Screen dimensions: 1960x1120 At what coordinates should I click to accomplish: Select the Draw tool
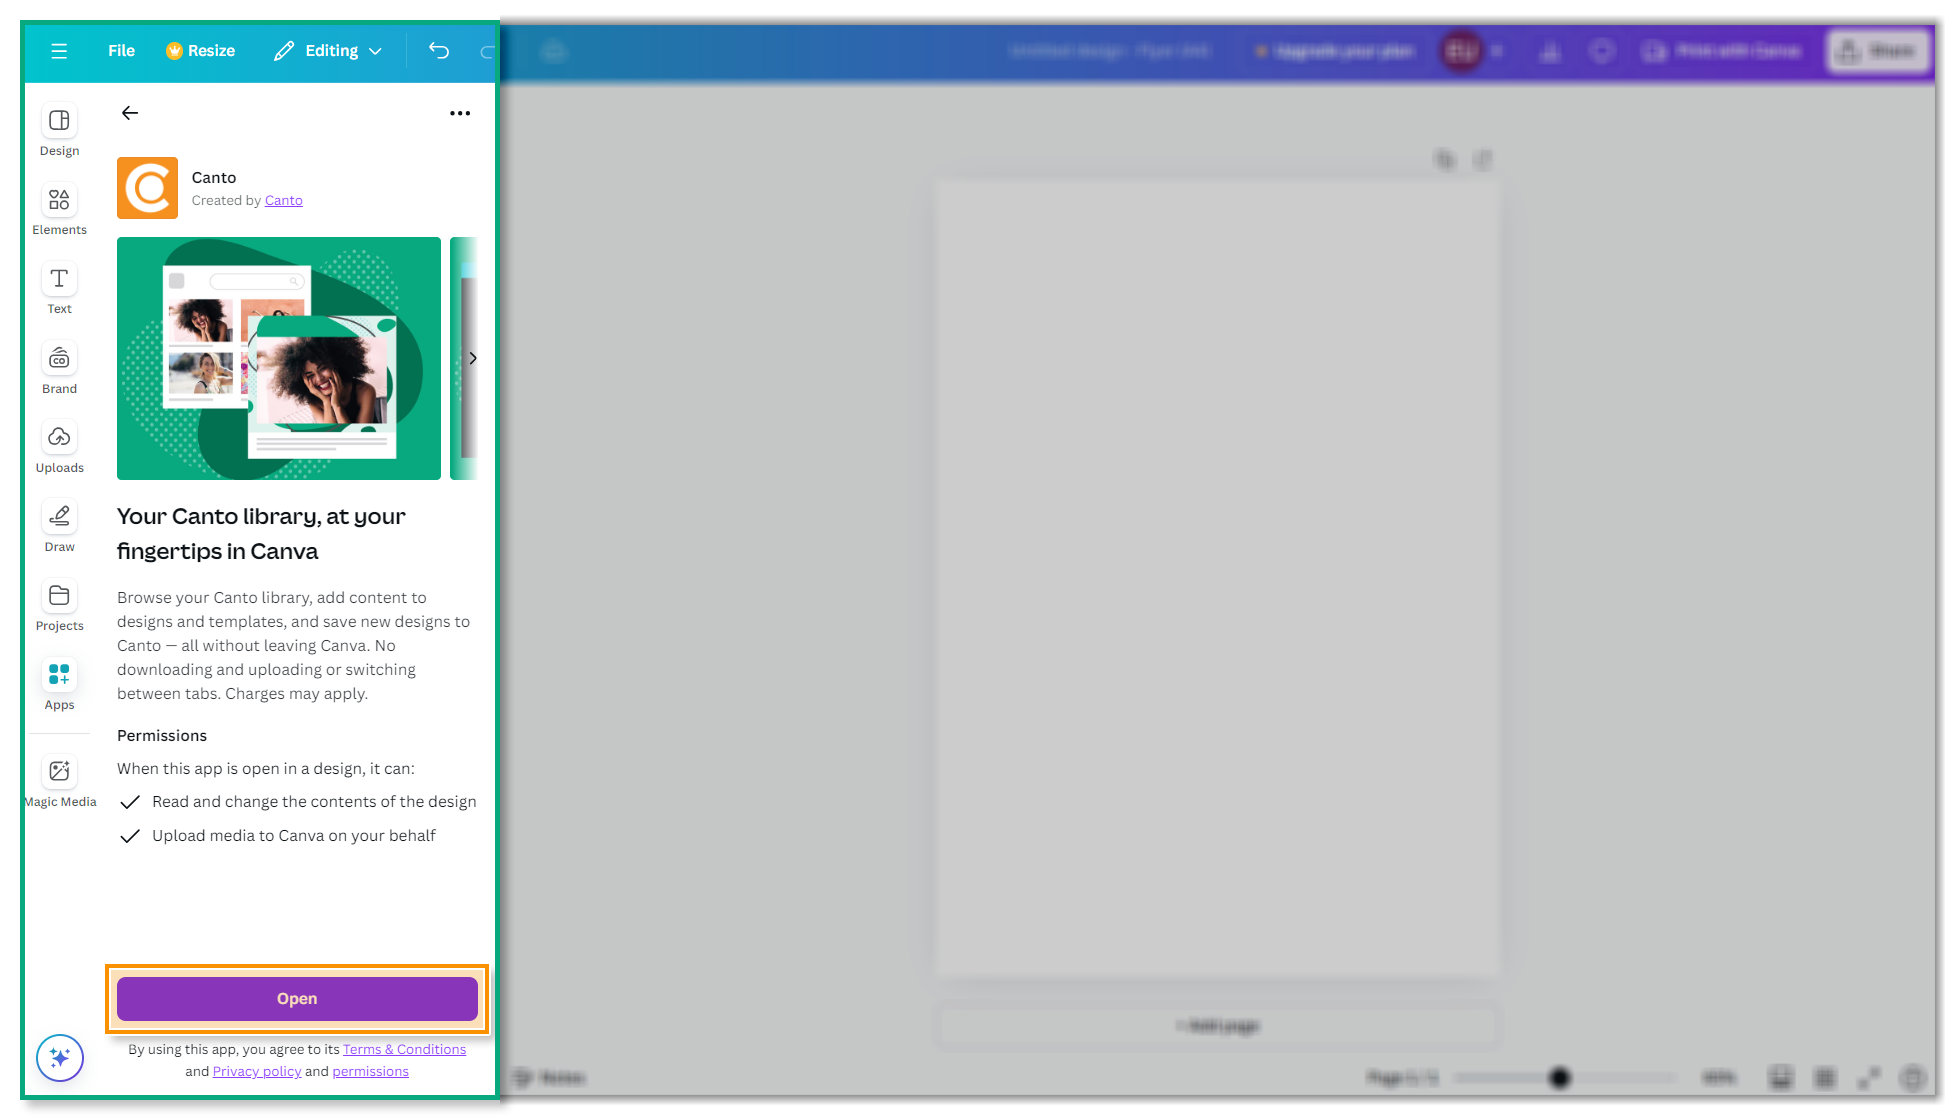coord(58,522)
